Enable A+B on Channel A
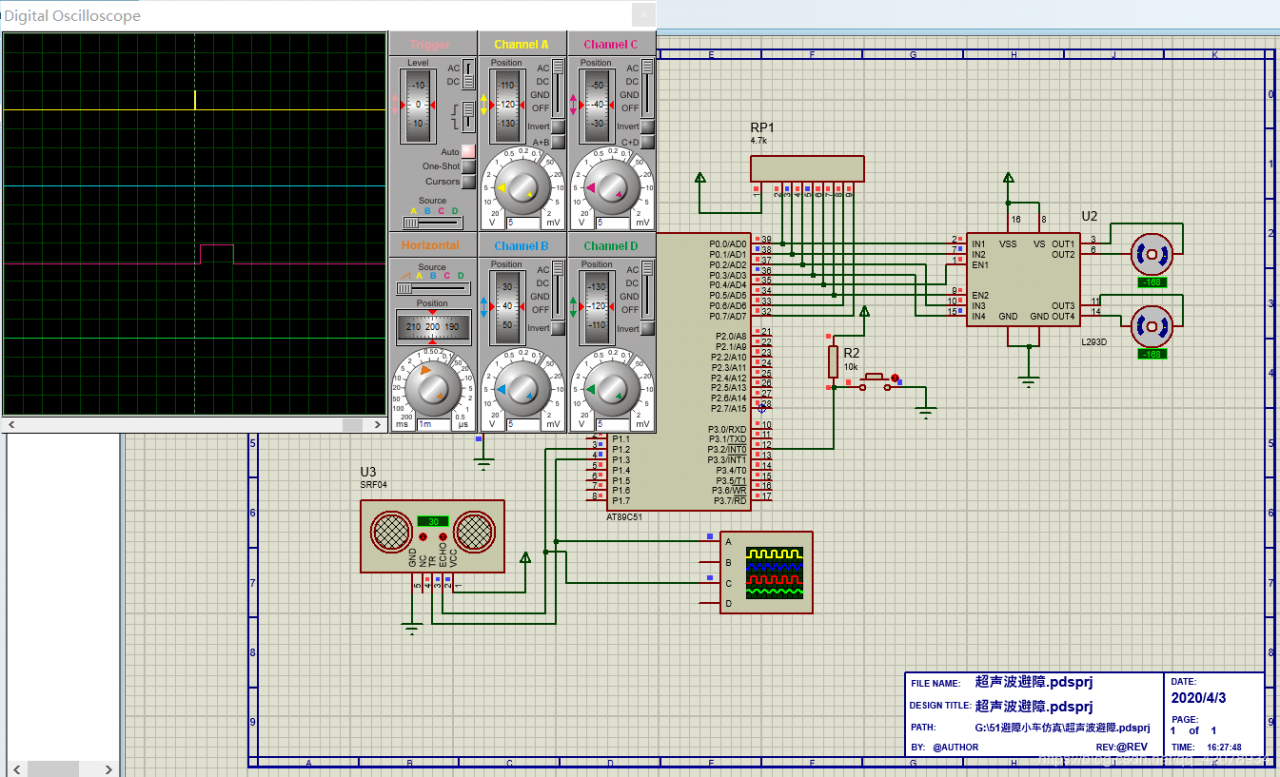Viewport: 1280px width, 777px height. click(x=558, y=142)
